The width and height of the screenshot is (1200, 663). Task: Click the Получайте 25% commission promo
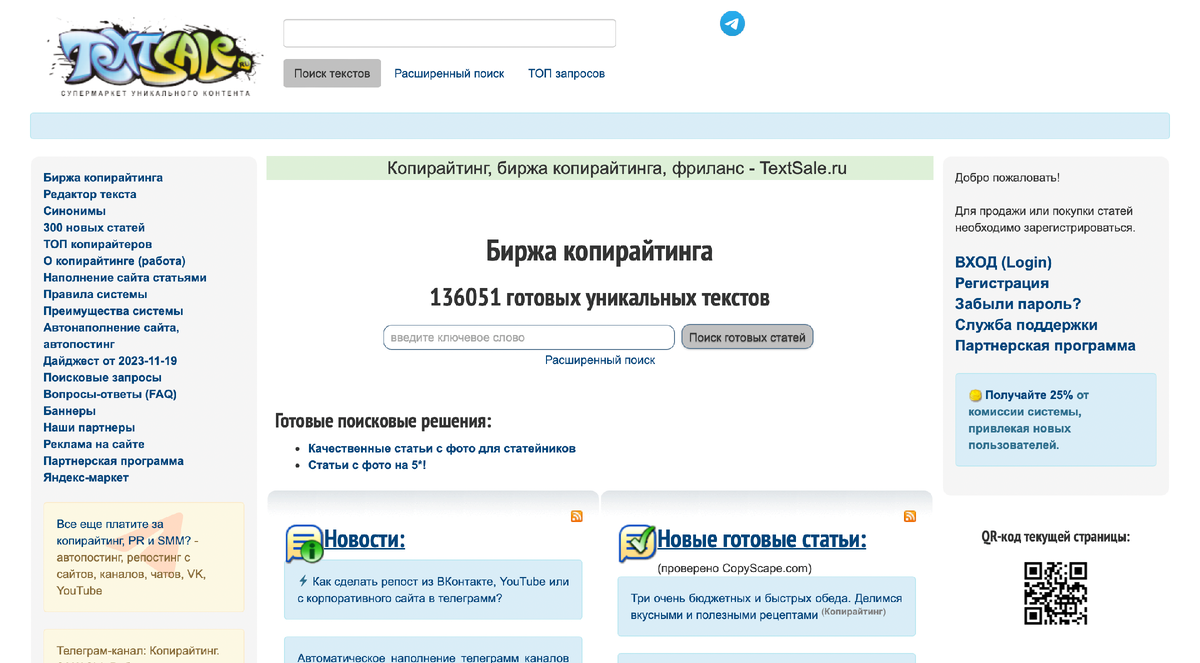1055,420
